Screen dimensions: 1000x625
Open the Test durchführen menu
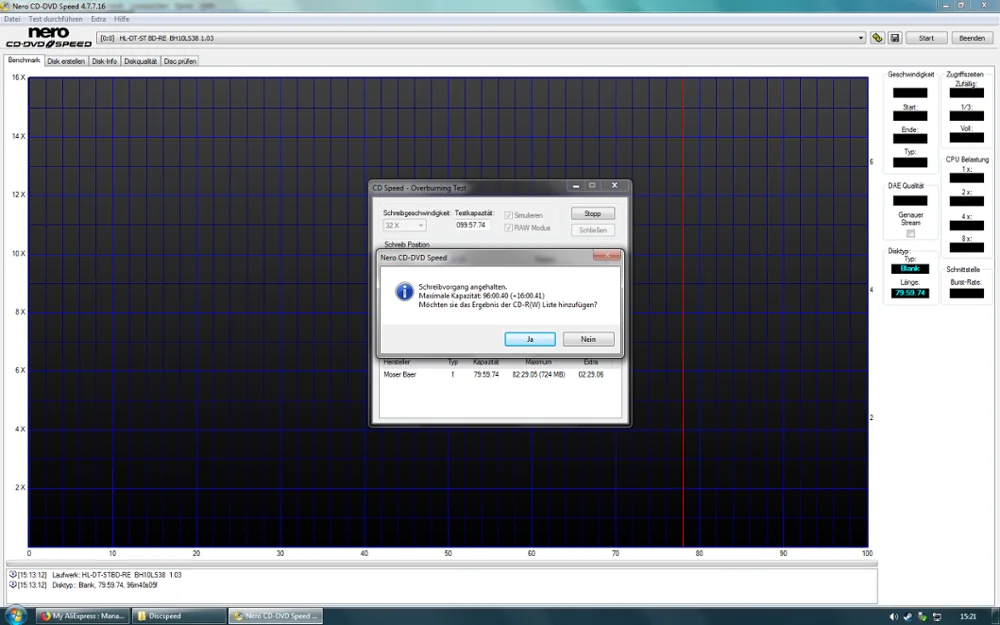coord(55,19)
